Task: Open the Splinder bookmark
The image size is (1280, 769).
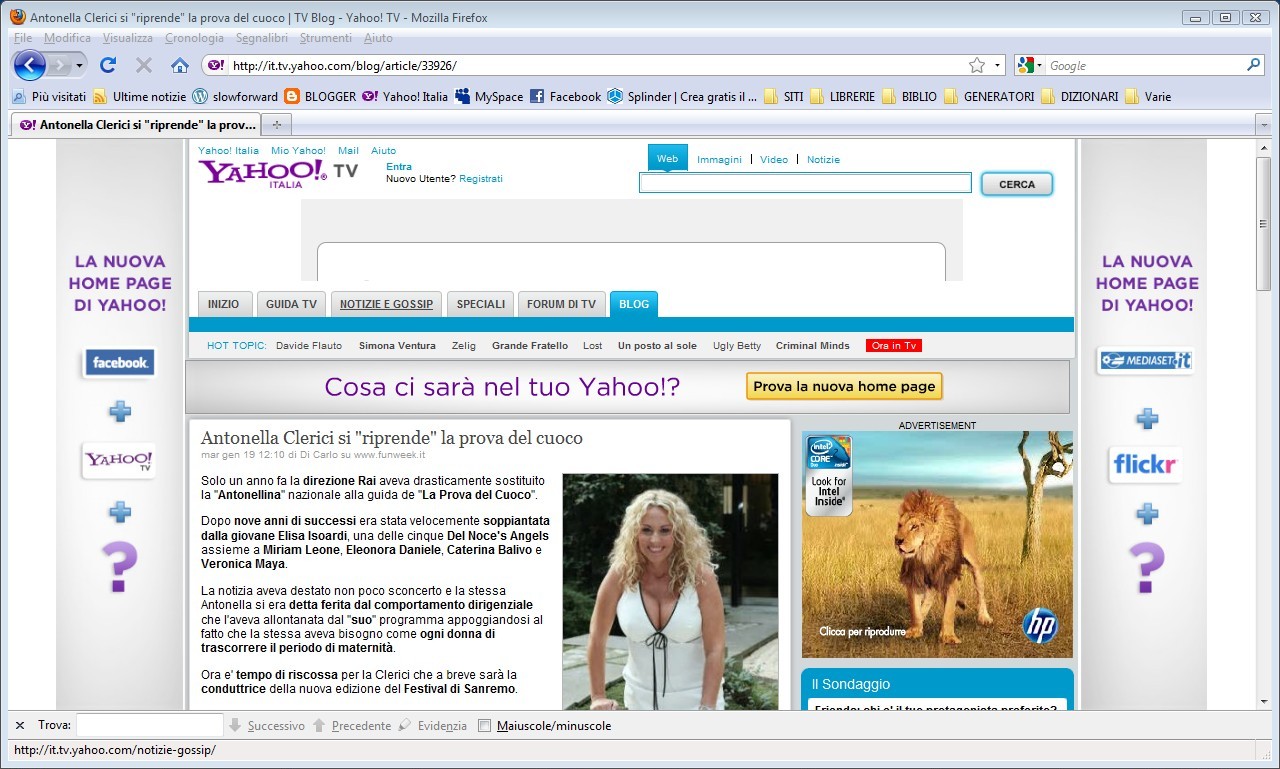Action: (682, 97)
